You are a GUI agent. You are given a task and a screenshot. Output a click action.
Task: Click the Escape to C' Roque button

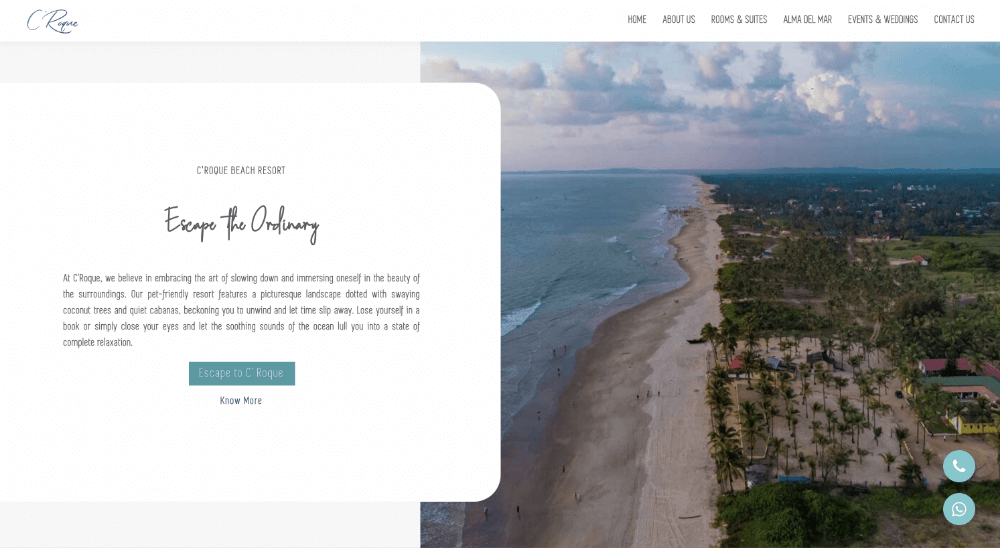click(x=242, y=373)
